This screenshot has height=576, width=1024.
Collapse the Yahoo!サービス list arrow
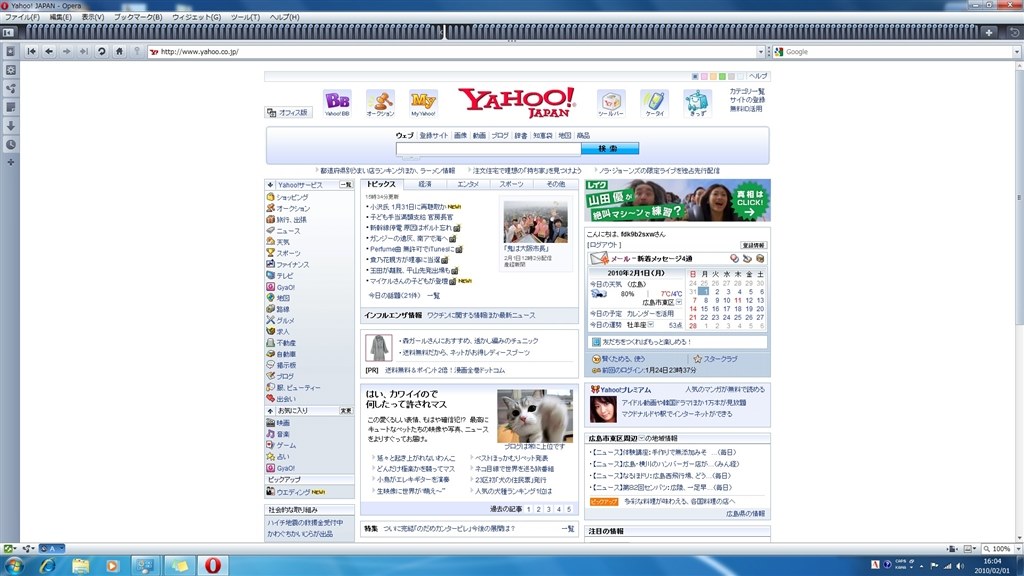(270, 185)
